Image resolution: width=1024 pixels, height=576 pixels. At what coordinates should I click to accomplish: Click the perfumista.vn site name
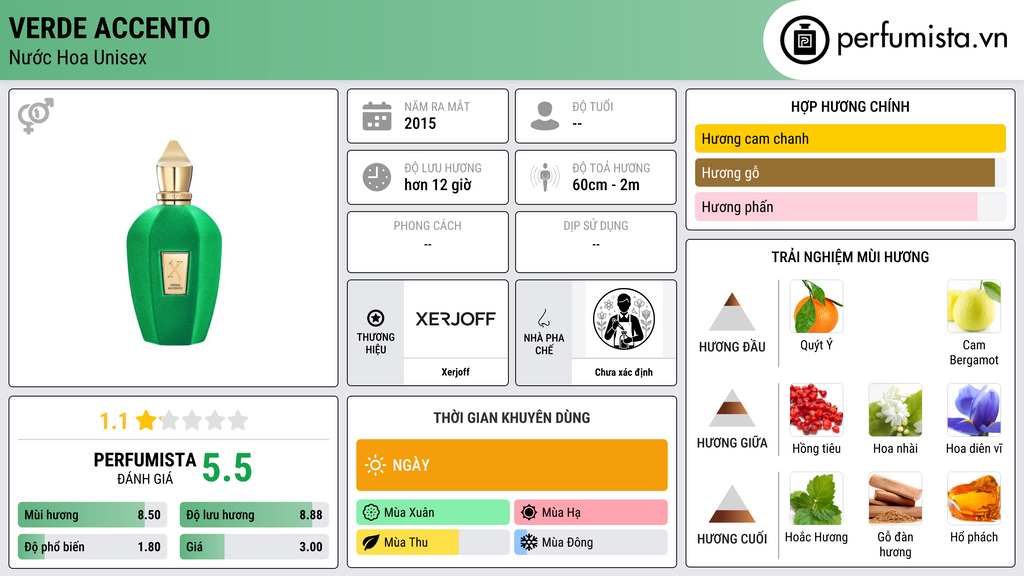[x=922, y=38]
